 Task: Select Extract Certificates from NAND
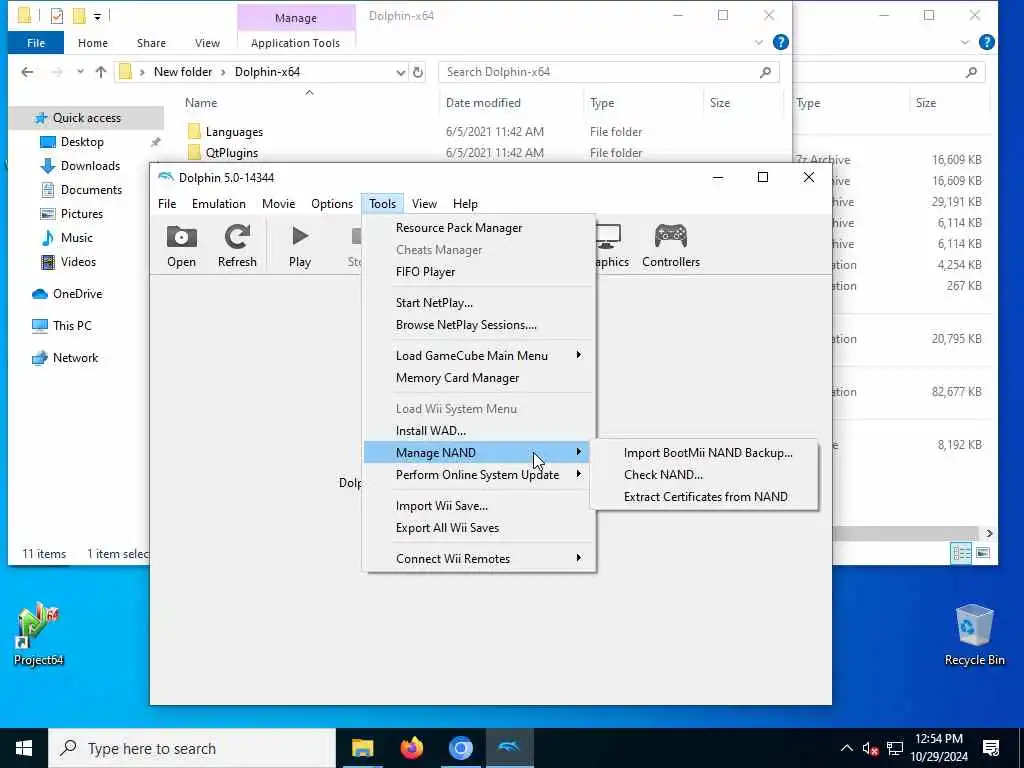click(x=705, y=497)
